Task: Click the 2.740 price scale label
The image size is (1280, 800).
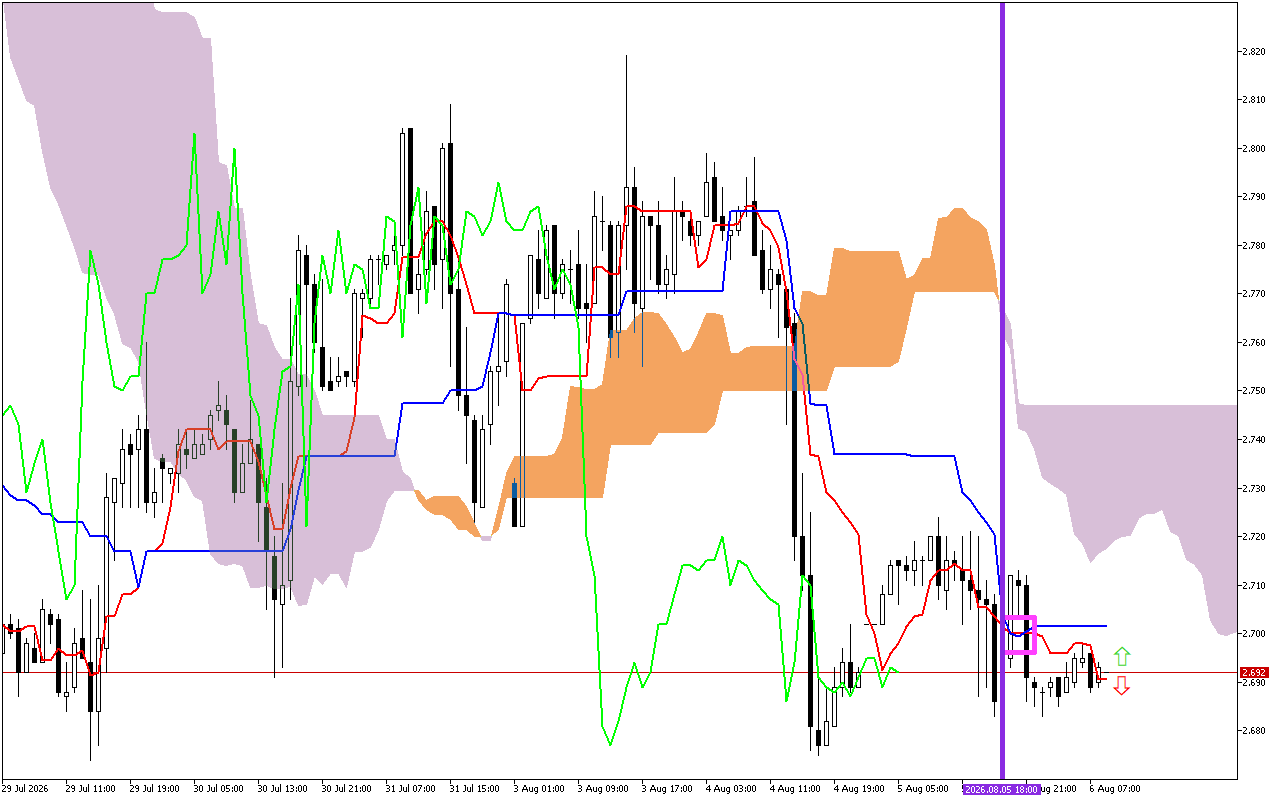Action: (x=1254, y=440)
